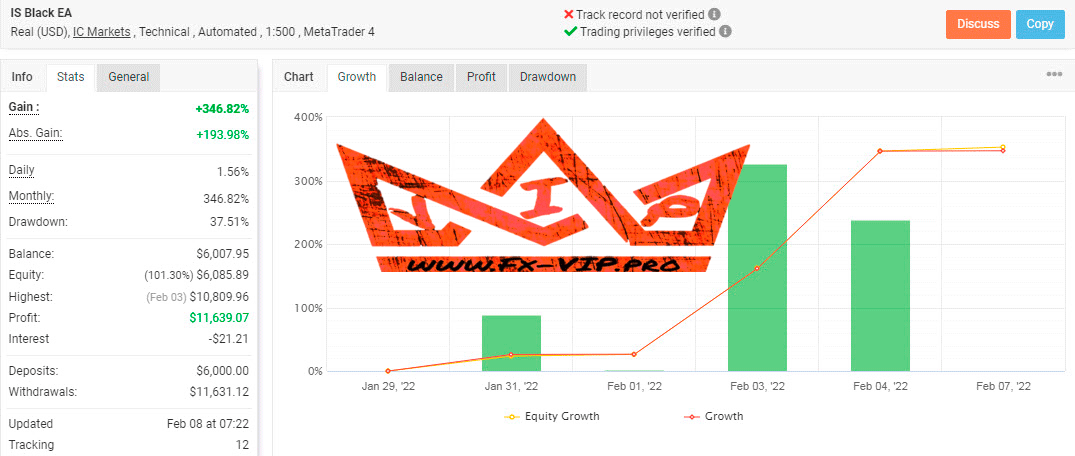Switch to the Info tab
This screenshot has width=1075, height=456.
pos(22,77)
